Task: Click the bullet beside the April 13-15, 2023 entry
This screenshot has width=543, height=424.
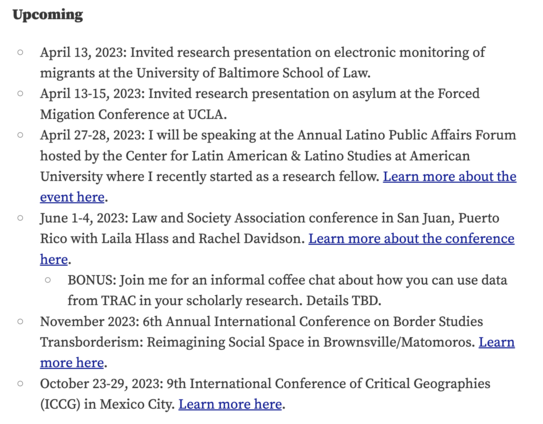Action: pos(20,94)
